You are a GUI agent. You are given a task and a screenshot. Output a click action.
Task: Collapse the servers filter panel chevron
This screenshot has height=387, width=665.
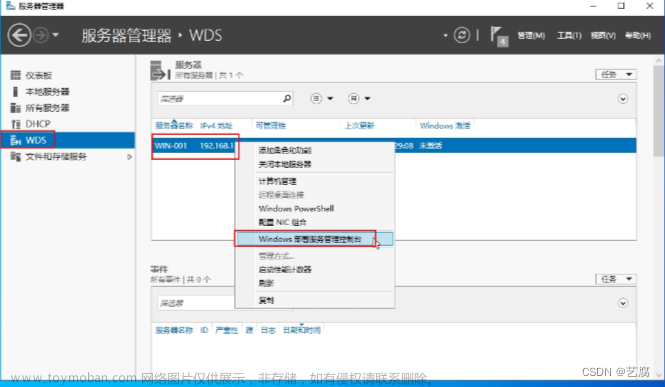pos(623,99)
